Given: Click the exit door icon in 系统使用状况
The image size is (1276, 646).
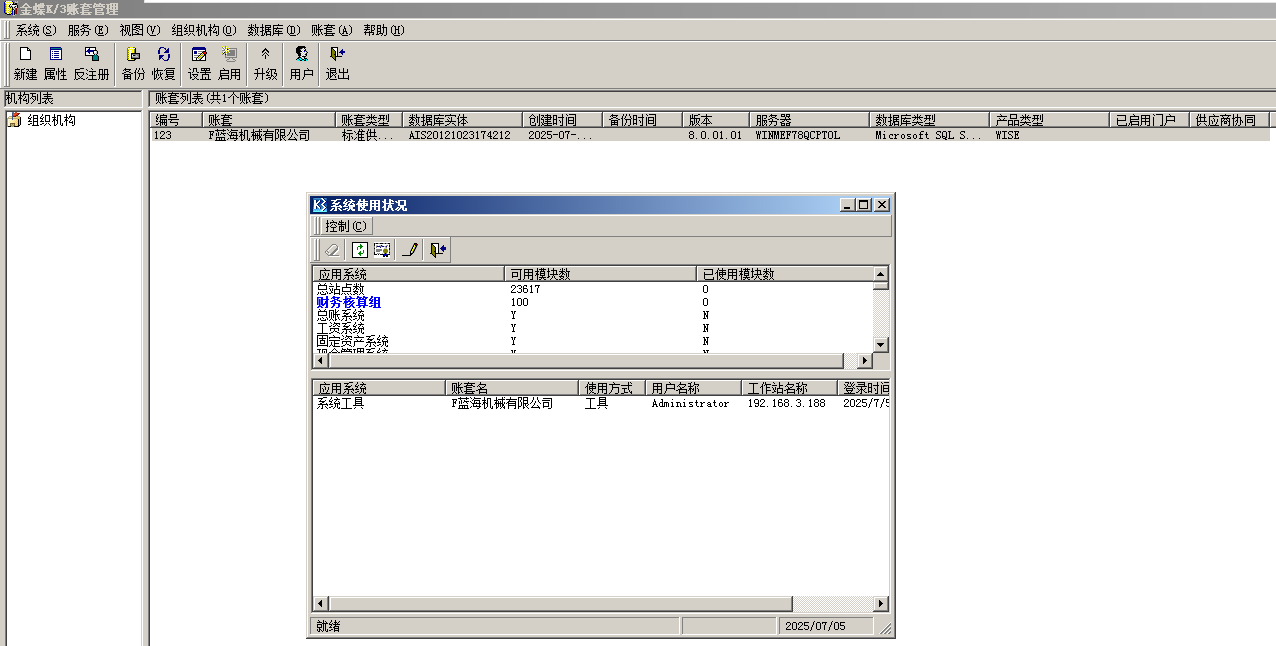Looking at the screenshot, I should 438,250.
